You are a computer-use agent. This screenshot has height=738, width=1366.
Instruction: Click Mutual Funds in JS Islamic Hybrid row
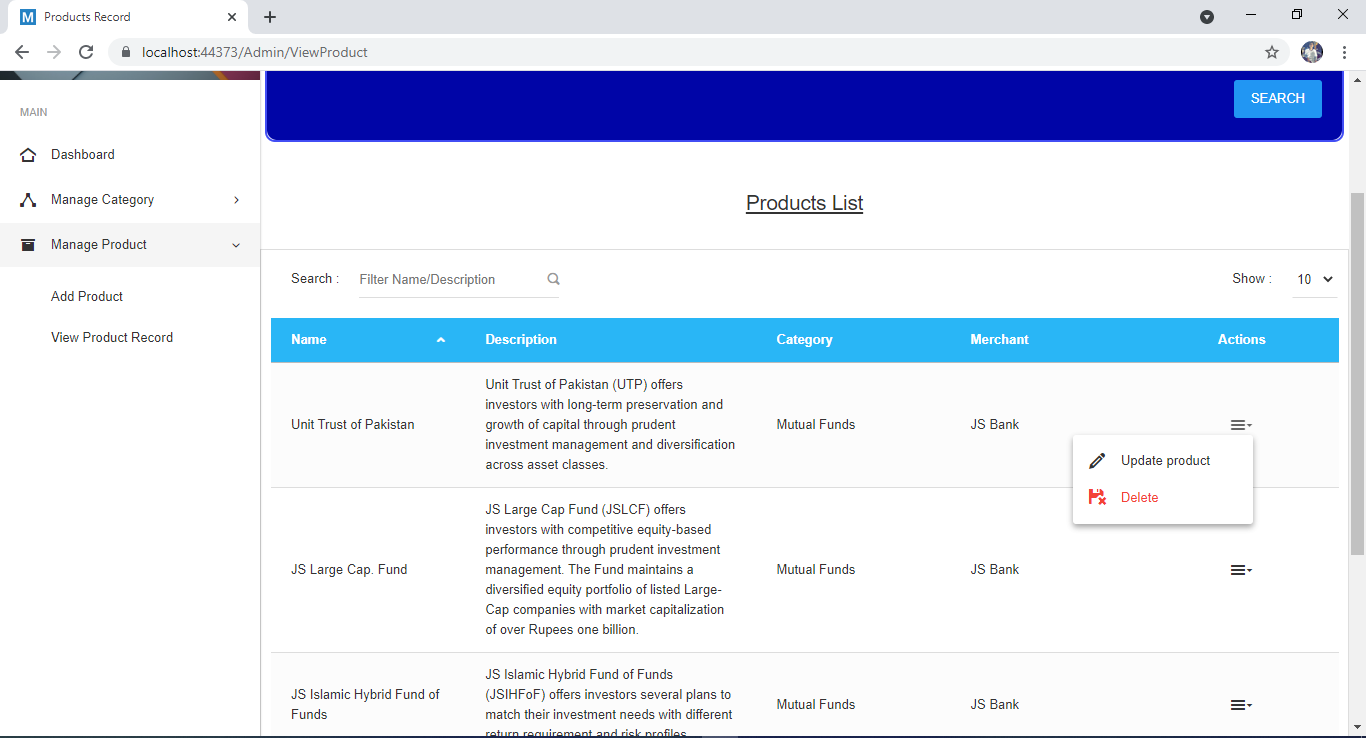tap(816, 705)
